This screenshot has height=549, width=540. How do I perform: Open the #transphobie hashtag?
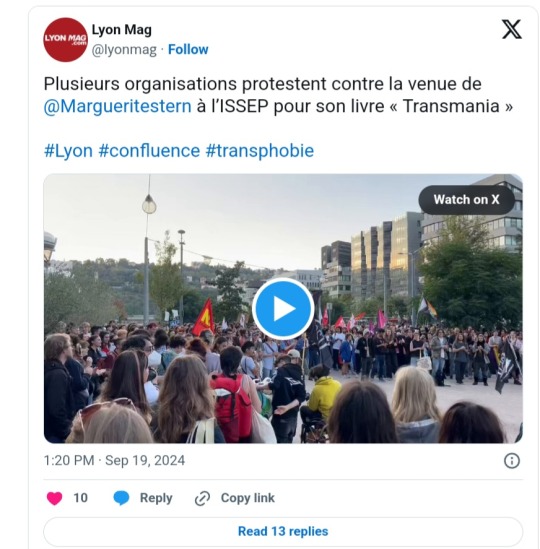pyautogui.click(x=259, y=151)
